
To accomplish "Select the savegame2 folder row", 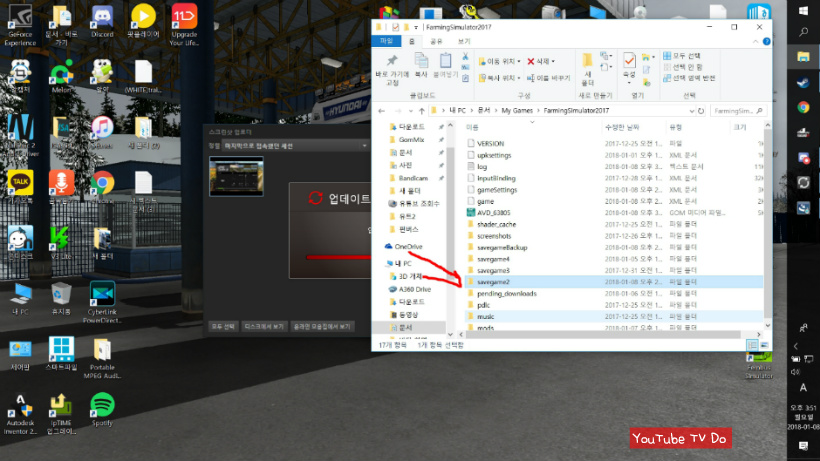I will 613,282.
